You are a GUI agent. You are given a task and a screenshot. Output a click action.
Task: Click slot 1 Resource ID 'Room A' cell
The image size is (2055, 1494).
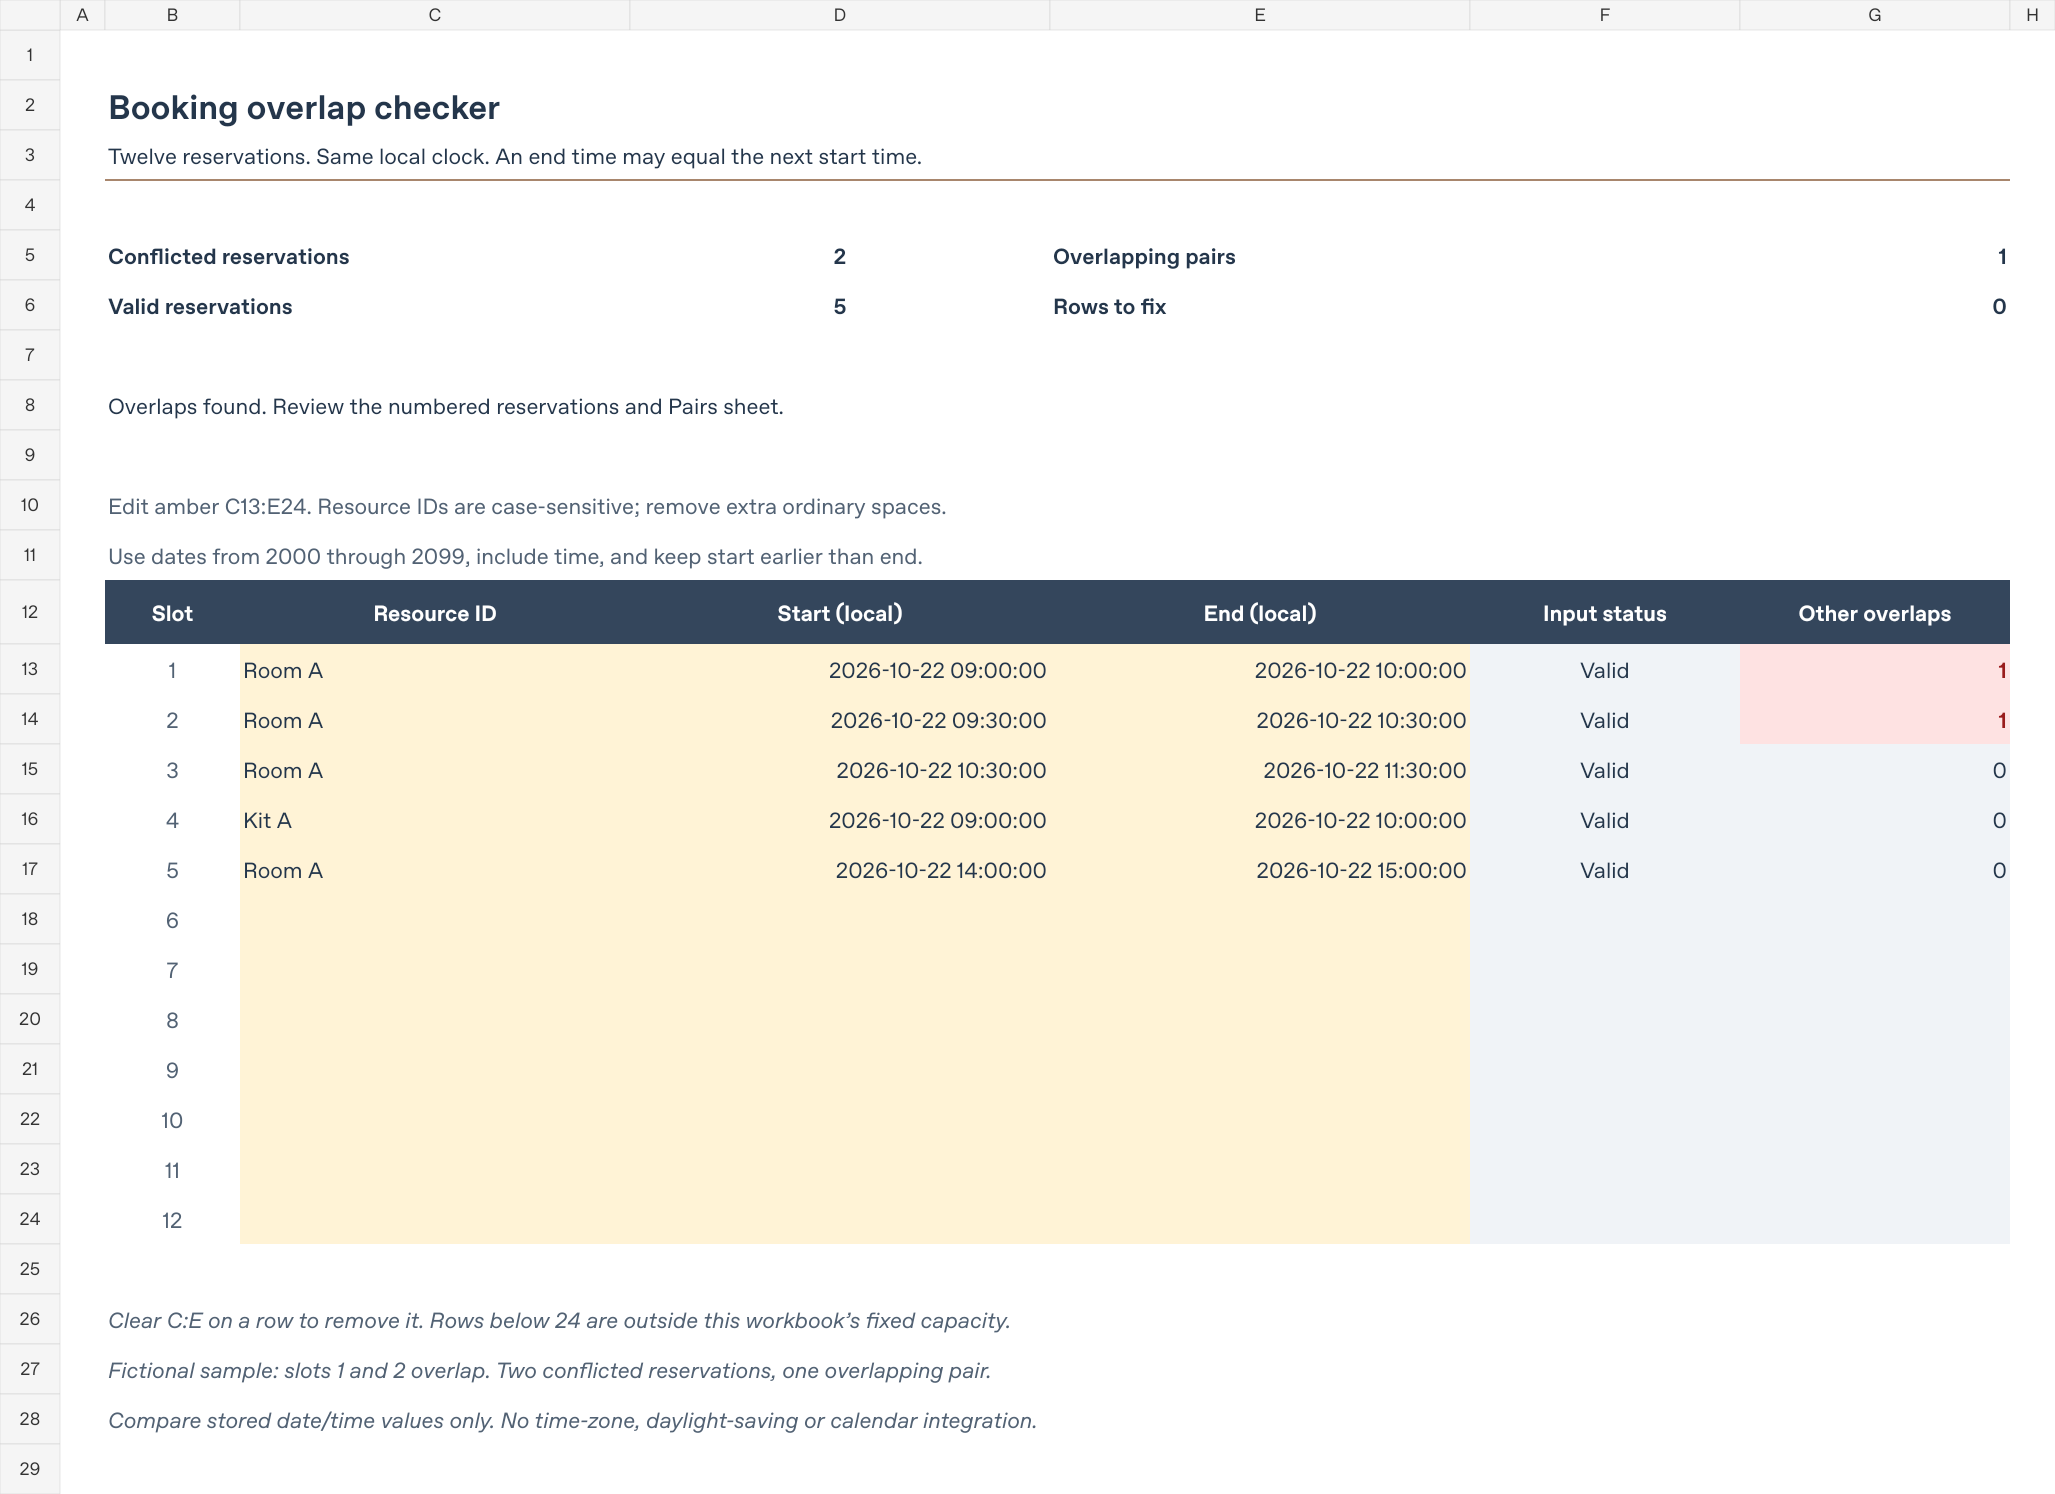click(x=435, y=670)
